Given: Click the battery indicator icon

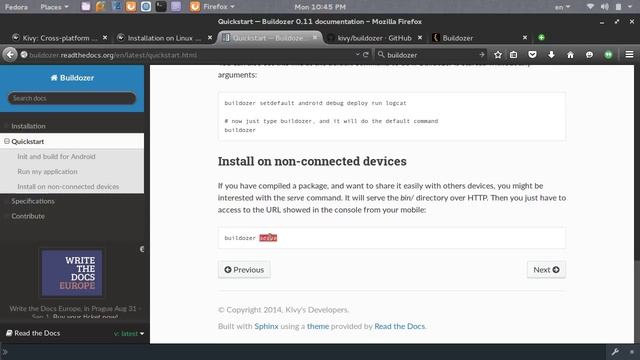Looking at the screenshot, I should click(x=618, y=7).
